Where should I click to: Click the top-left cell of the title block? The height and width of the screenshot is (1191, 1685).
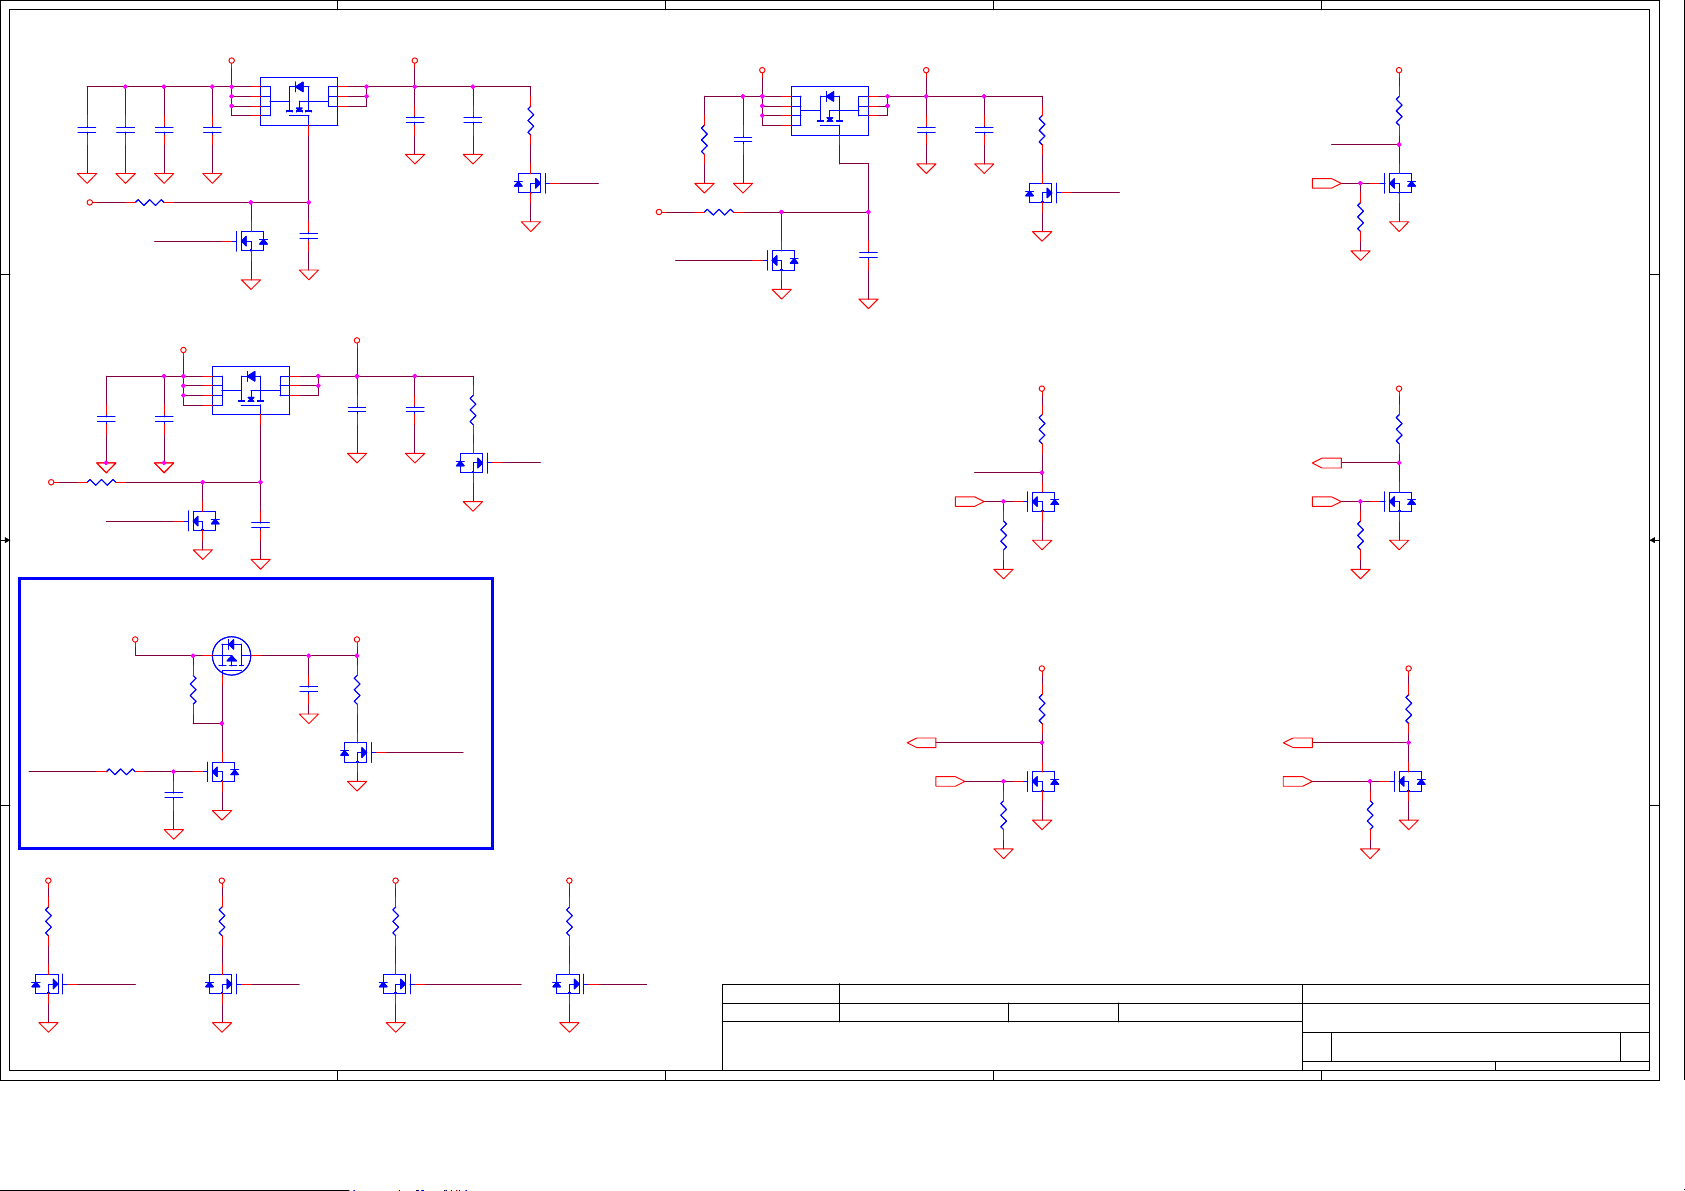tap(780, 993)
